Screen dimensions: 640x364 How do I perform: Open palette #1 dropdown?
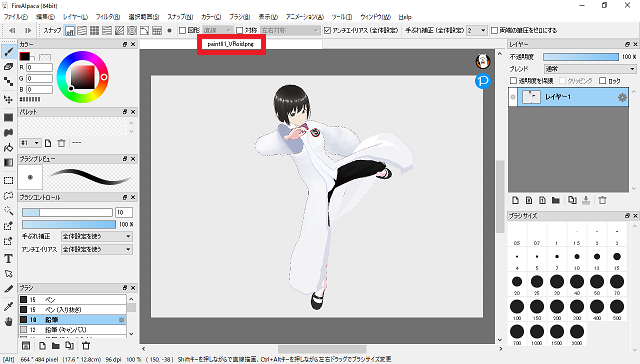point(30,143)
